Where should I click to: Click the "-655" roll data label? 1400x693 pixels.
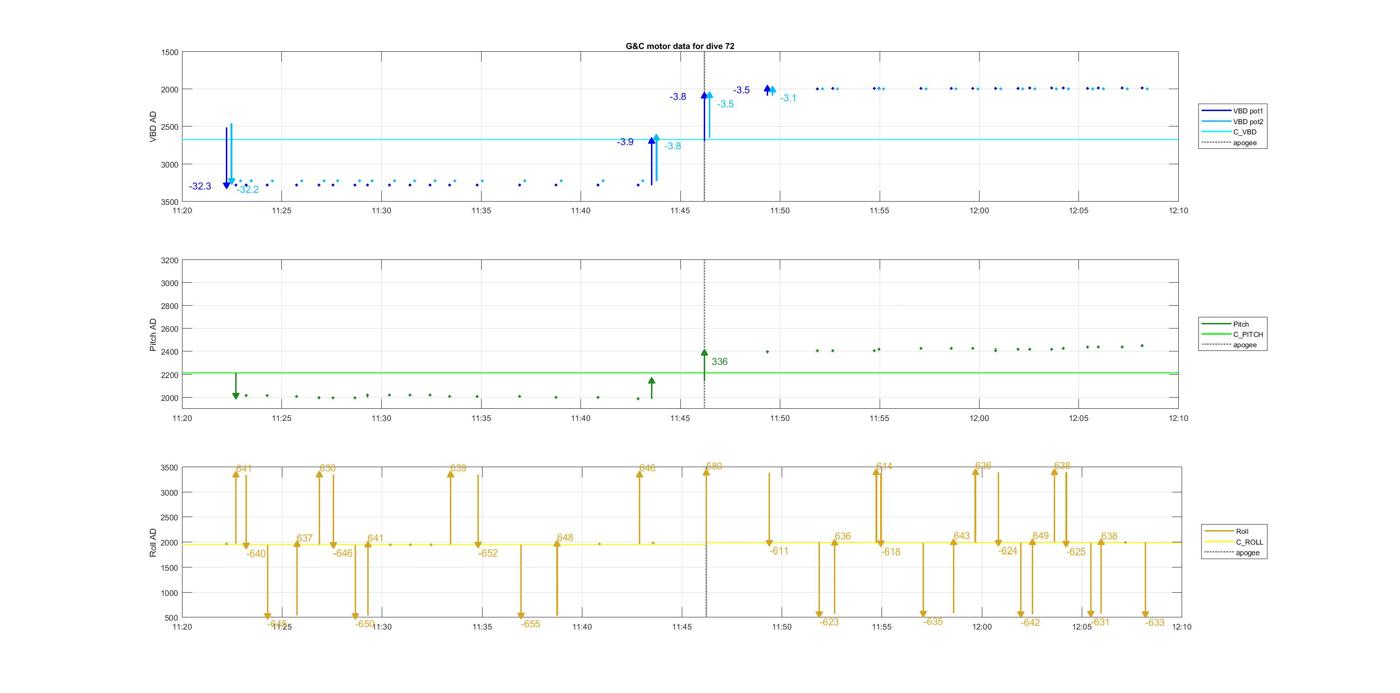pyautogui.click(x=530, y=624)
